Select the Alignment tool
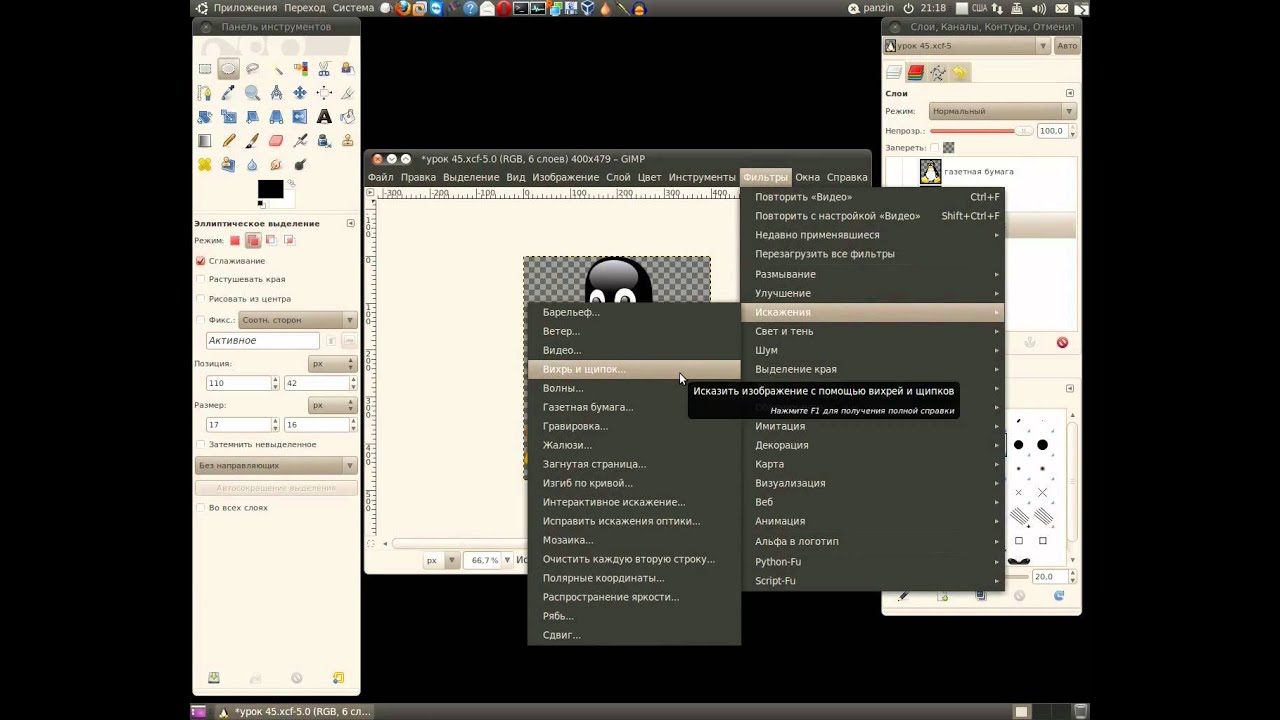Viewport: 1280px width, 720px height. (324, 93)
